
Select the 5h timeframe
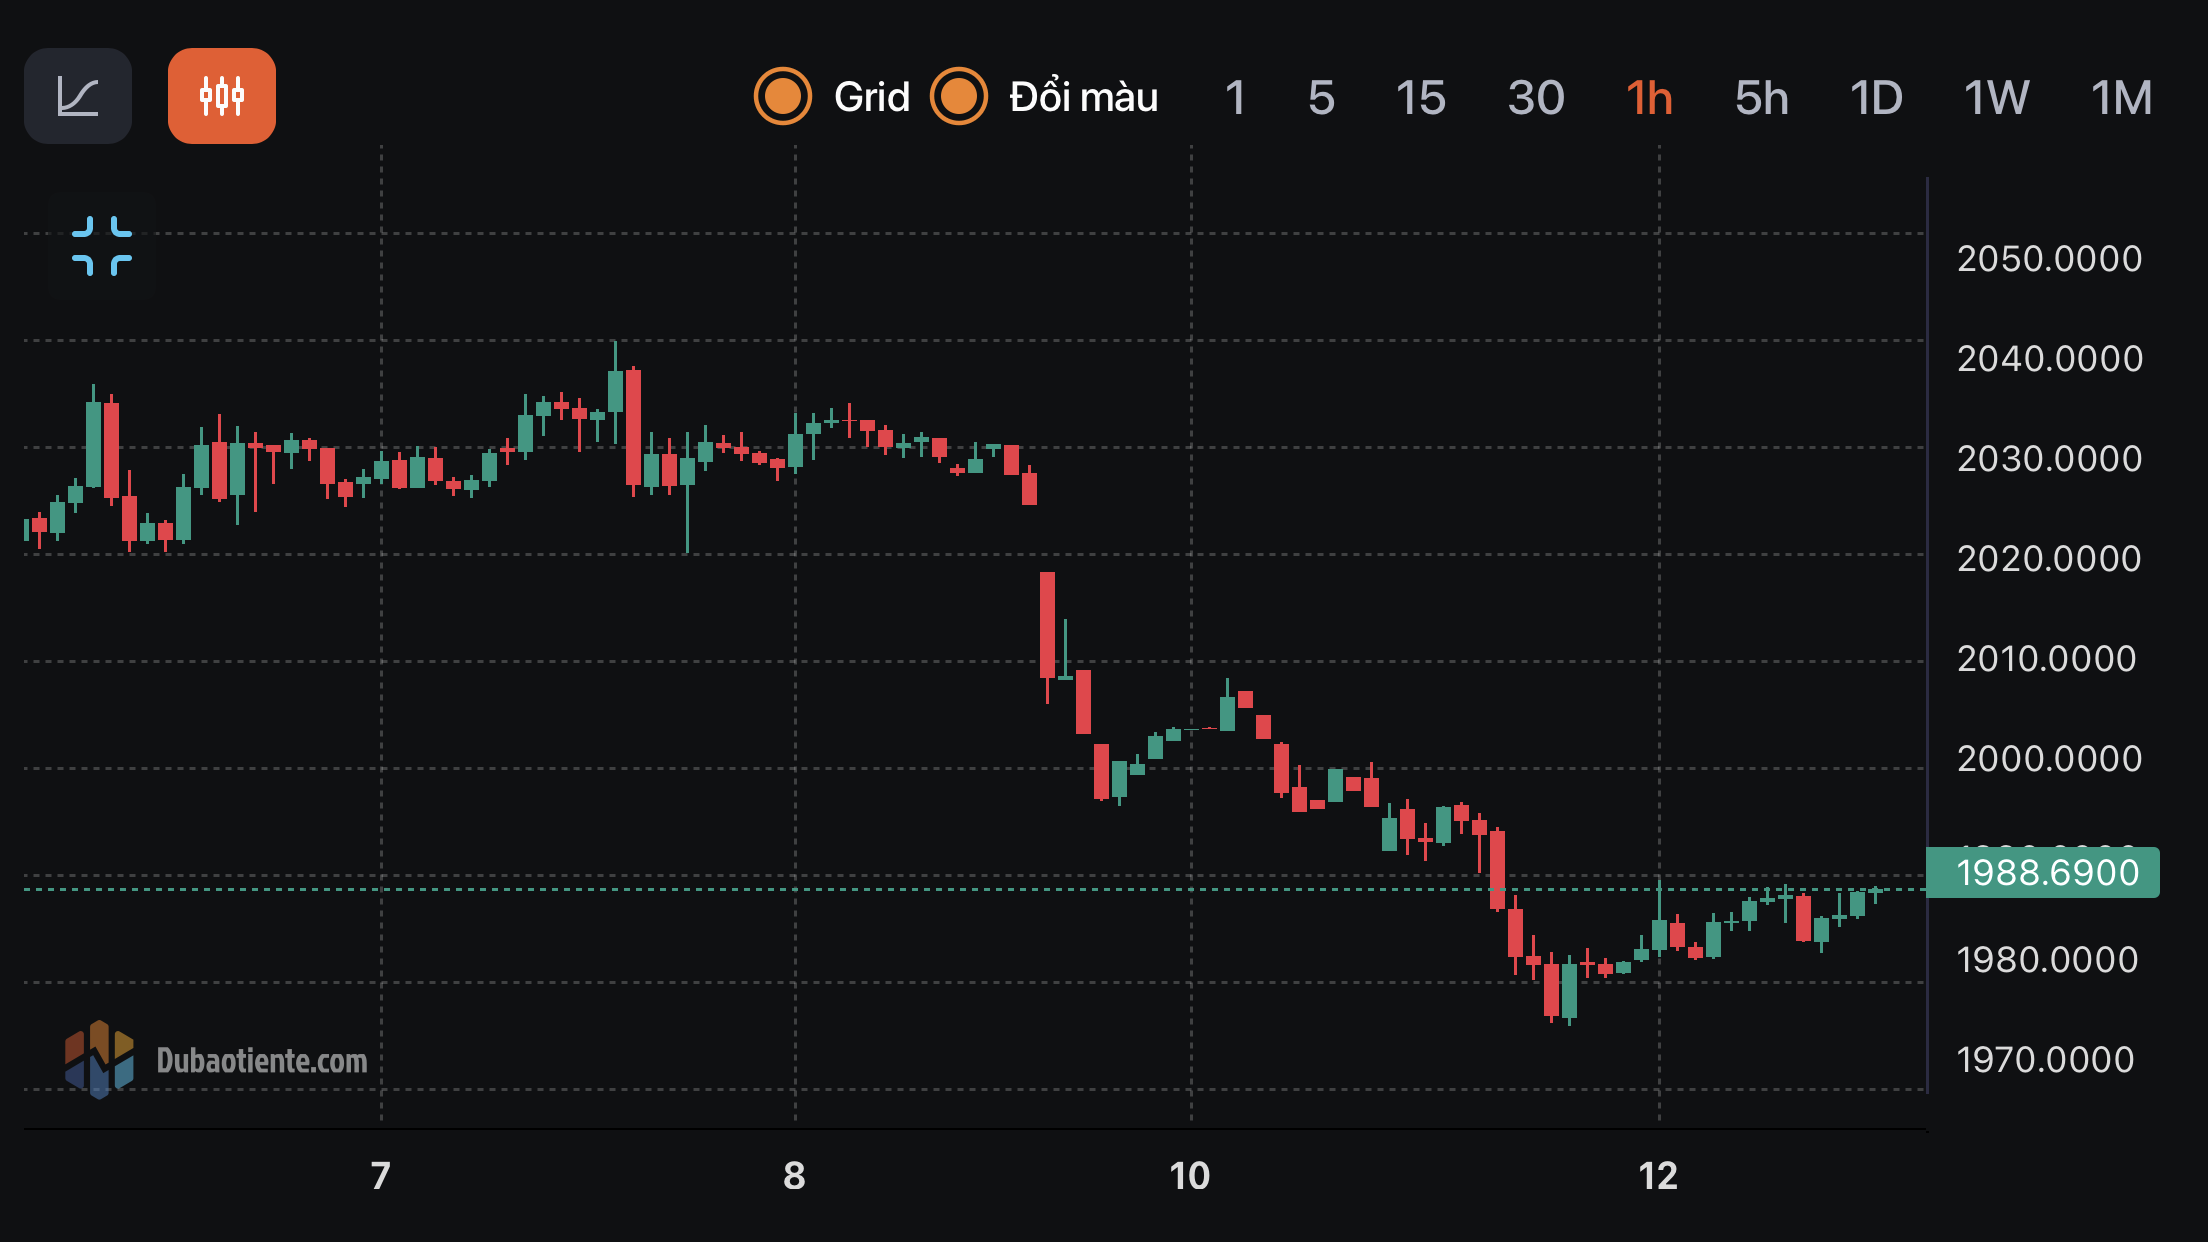click(x=1762, y=98)
